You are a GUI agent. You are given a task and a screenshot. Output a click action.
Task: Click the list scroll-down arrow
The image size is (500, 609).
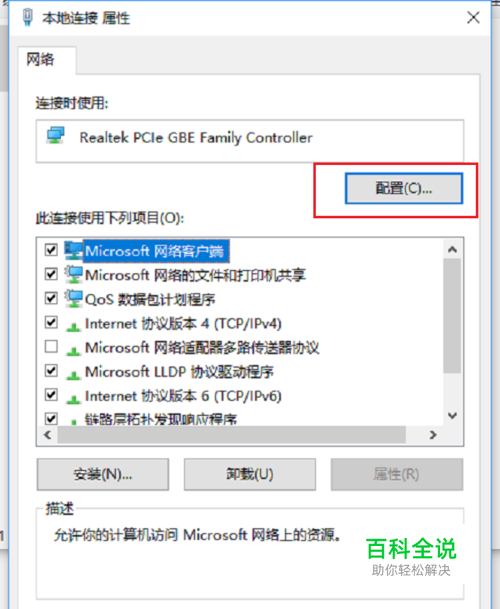[x=452, y=416]
